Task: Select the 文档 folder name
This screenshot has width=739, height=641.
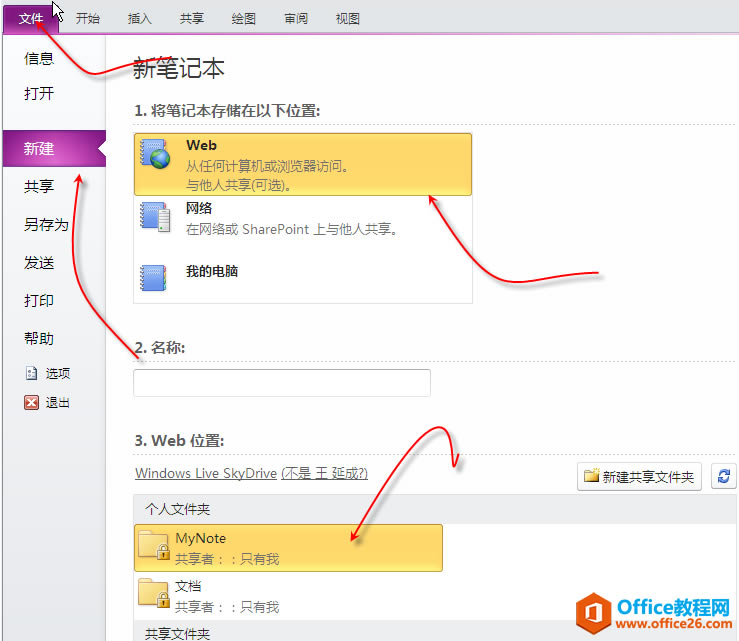Action: [188, 586]
